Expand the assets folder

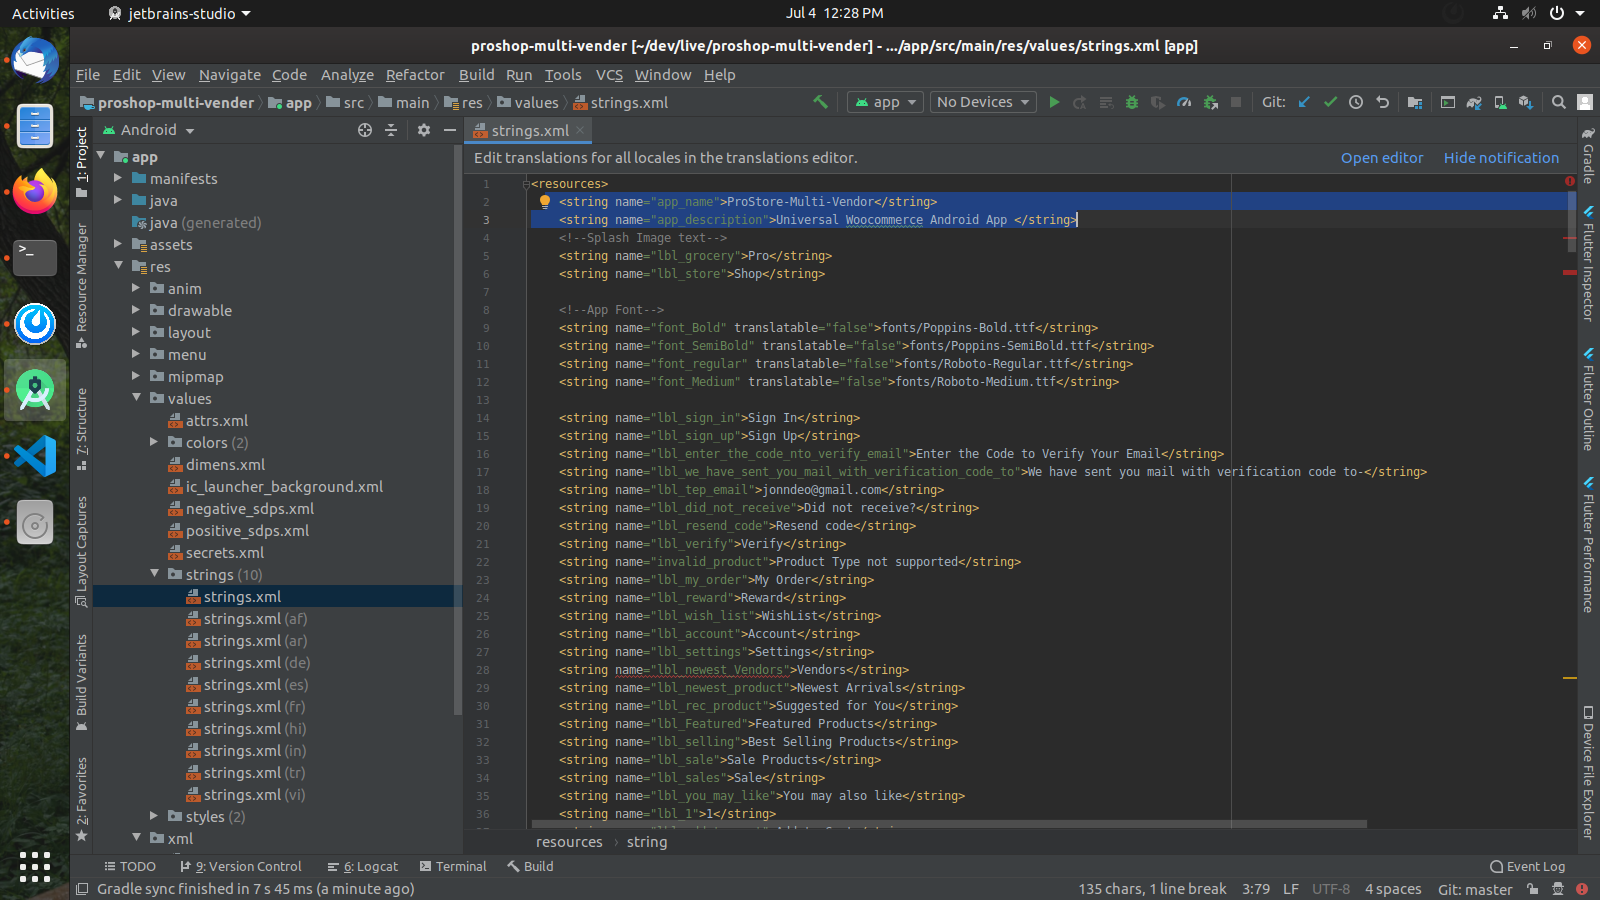click(118, 244)
